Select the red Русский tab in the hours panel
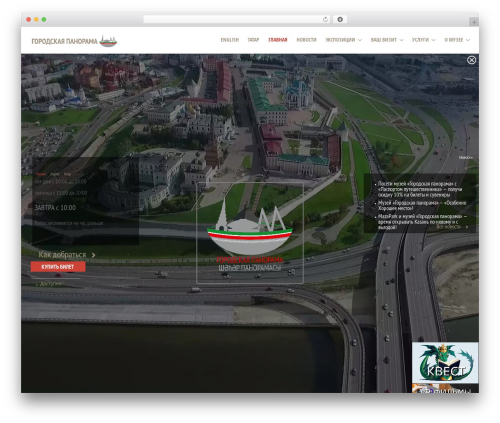Image resolution: width=500 pixels, height=423 pixels. (x=41, y=174)
